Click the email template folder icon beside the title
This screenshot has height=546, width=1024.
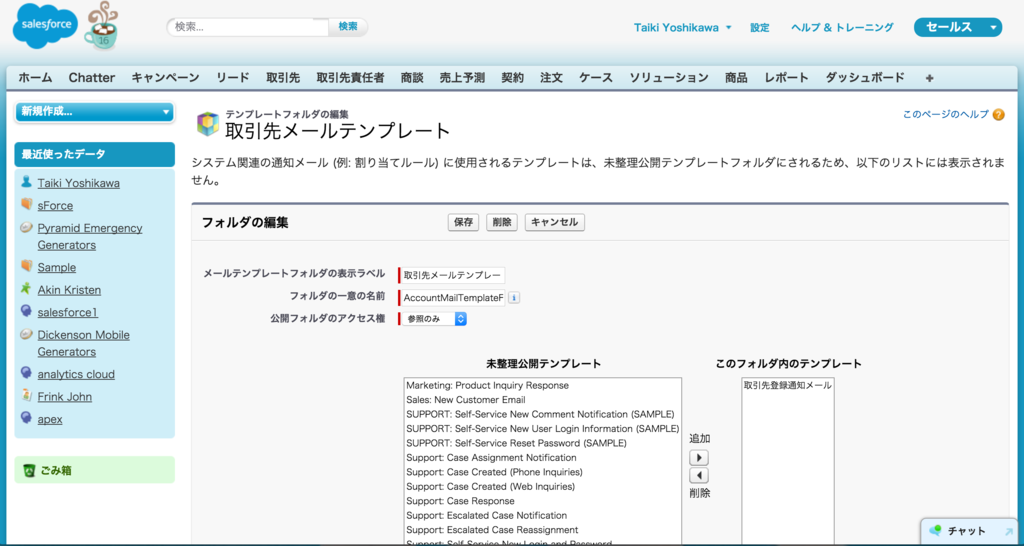208,123
